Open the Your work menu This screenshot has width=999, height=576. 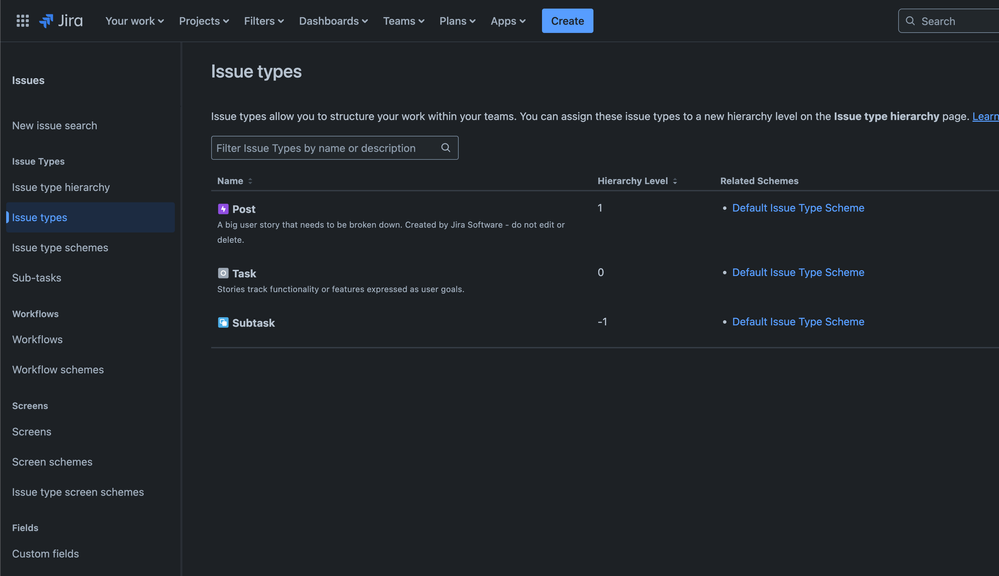pyautogui.click(x=133, y=20)
